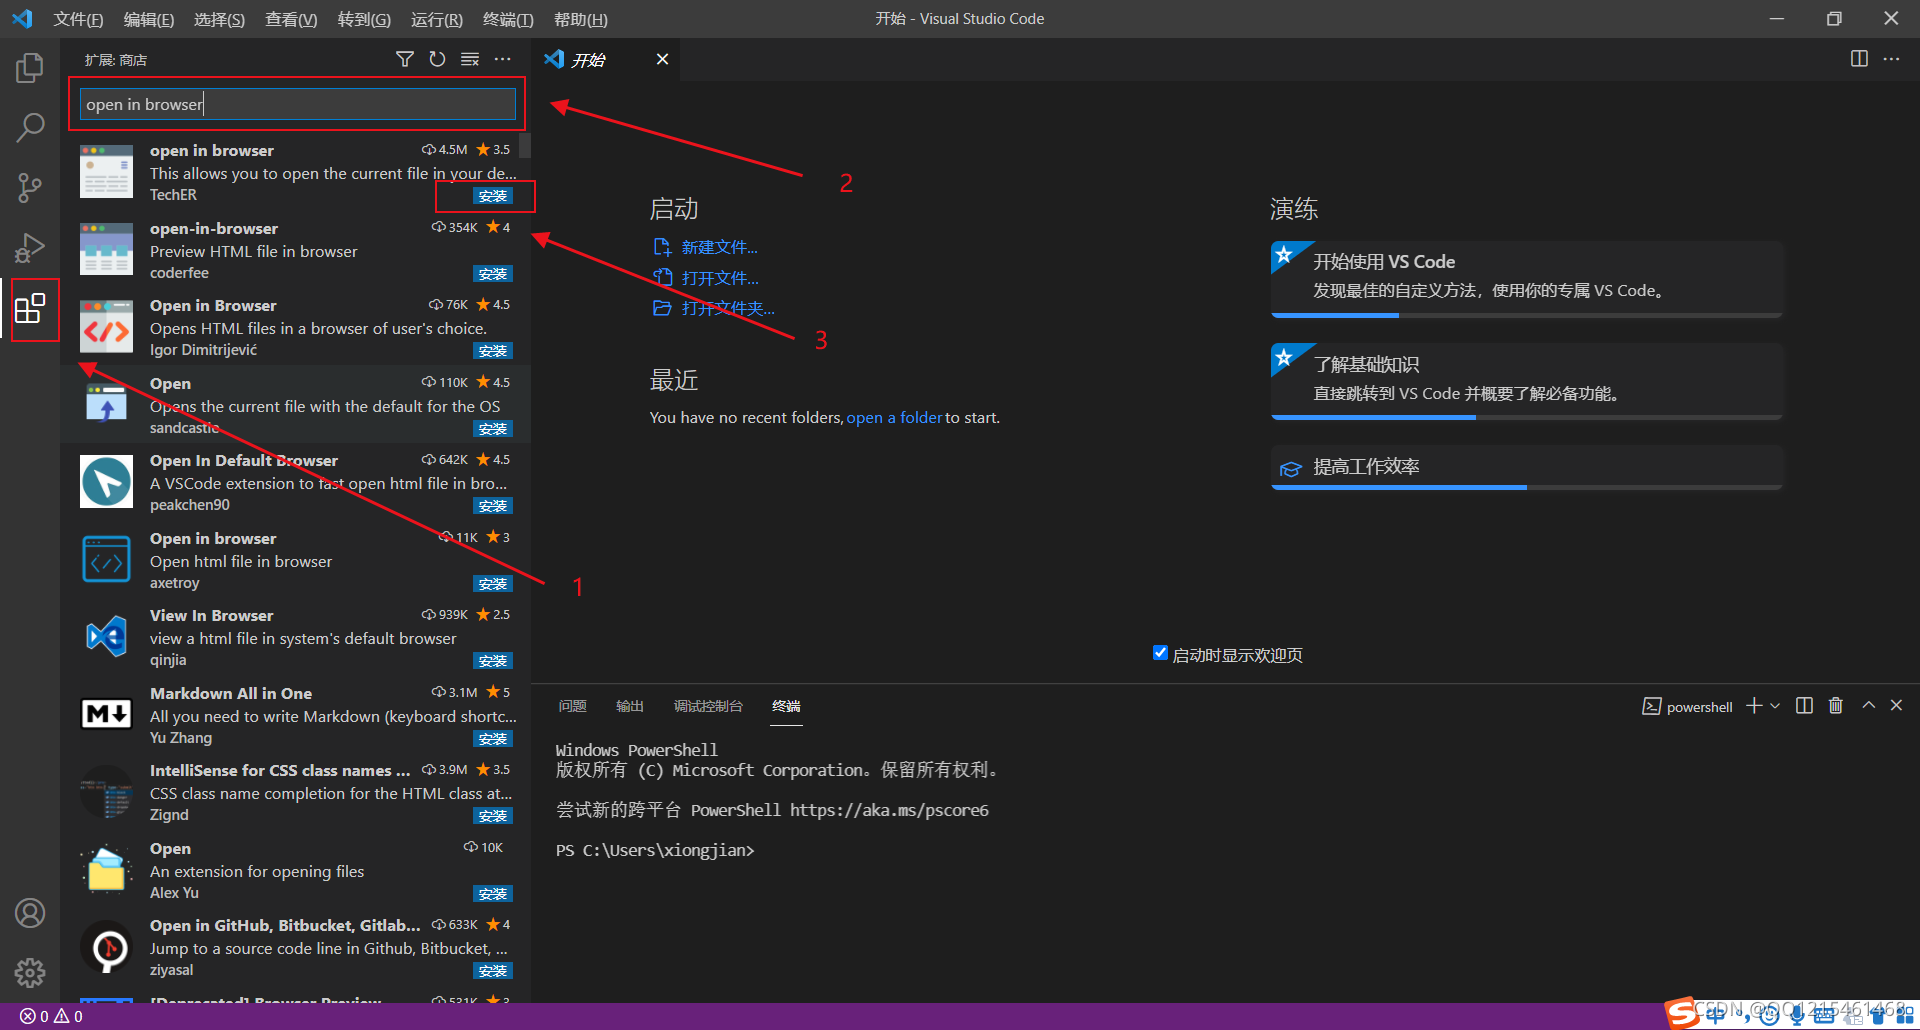Switch to the 问题 panel tab
The height and width of the screenshot is (1030, 1920).
(x=572, y=706)
